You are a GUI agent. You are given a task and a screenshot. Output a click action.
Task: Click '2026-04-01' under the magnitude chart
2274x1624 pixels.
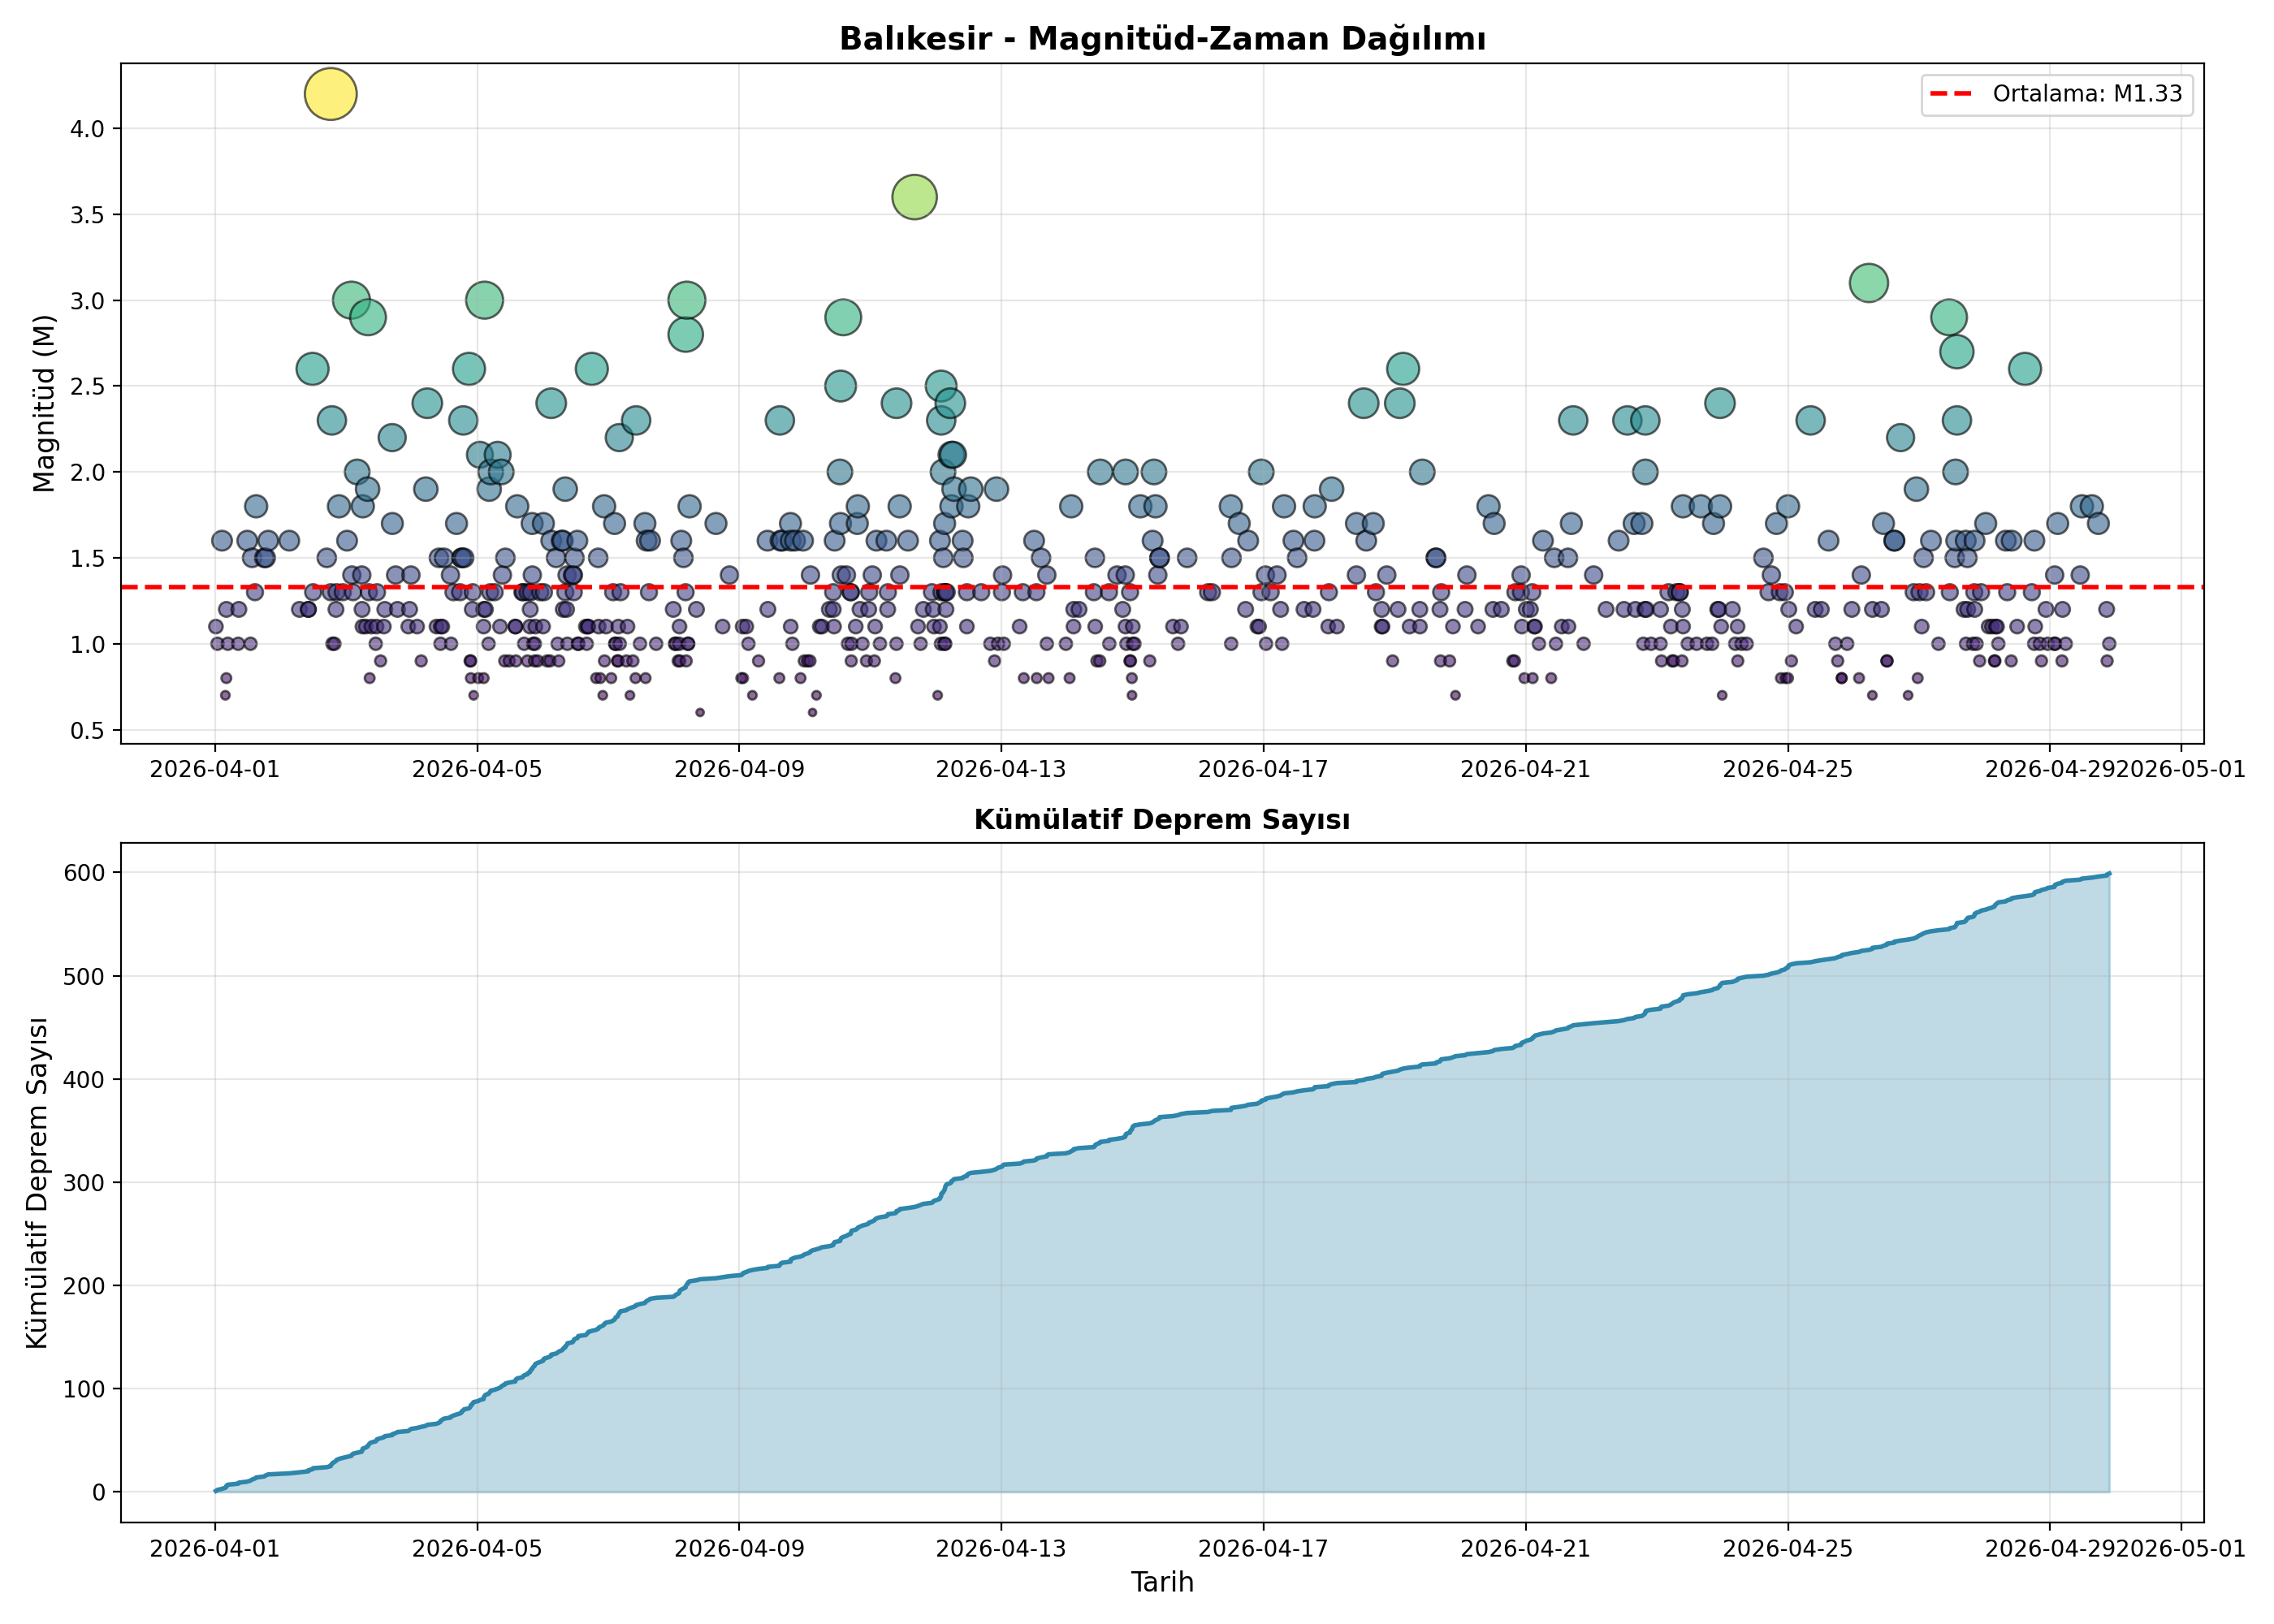tap(215, 769)
